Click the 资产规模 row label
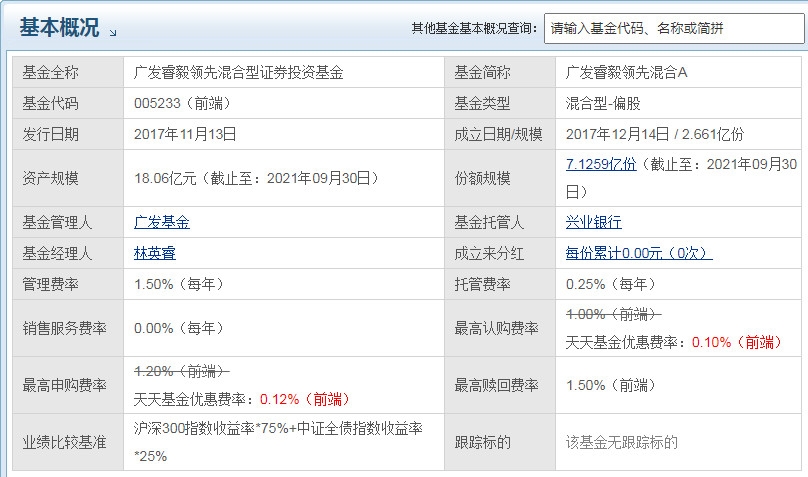This screenshot has height=477, width=808. tap(50, 178)
